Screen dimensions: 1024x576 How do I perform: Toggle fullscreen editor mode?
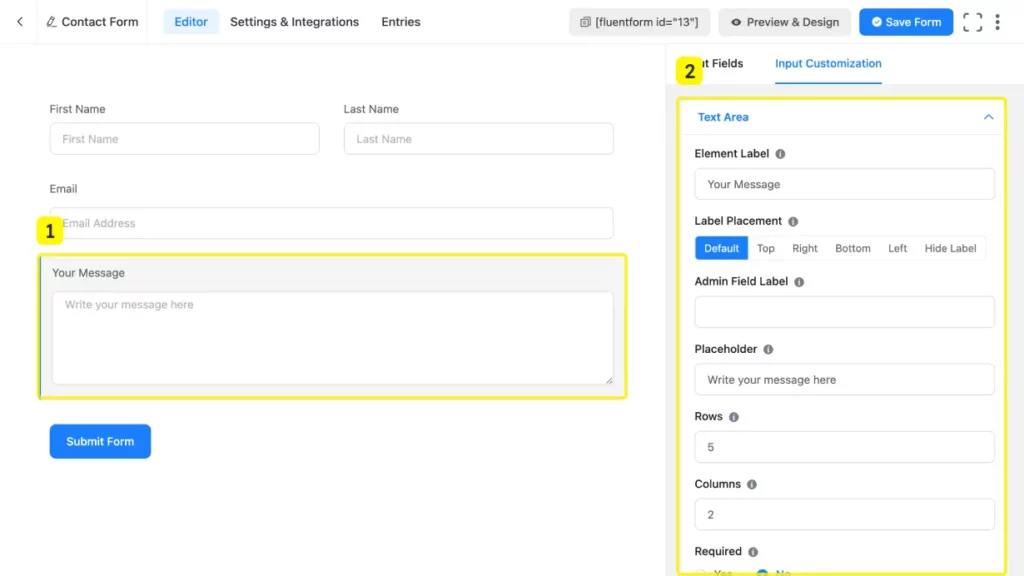click(972, 22)
